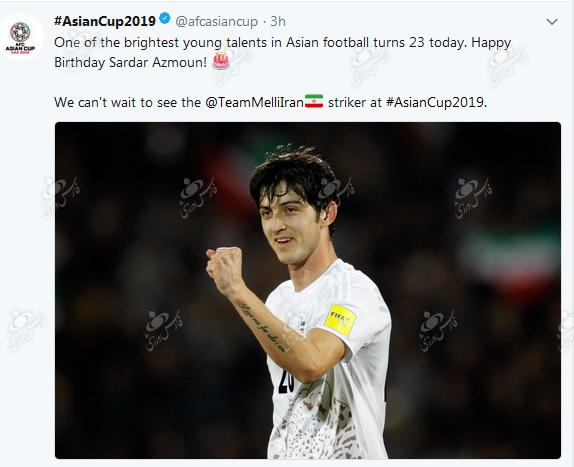Viewport: 574px width, 467px height.
Task: Open the @TeamMelliIran mention
Action: [x=254, y=102]
